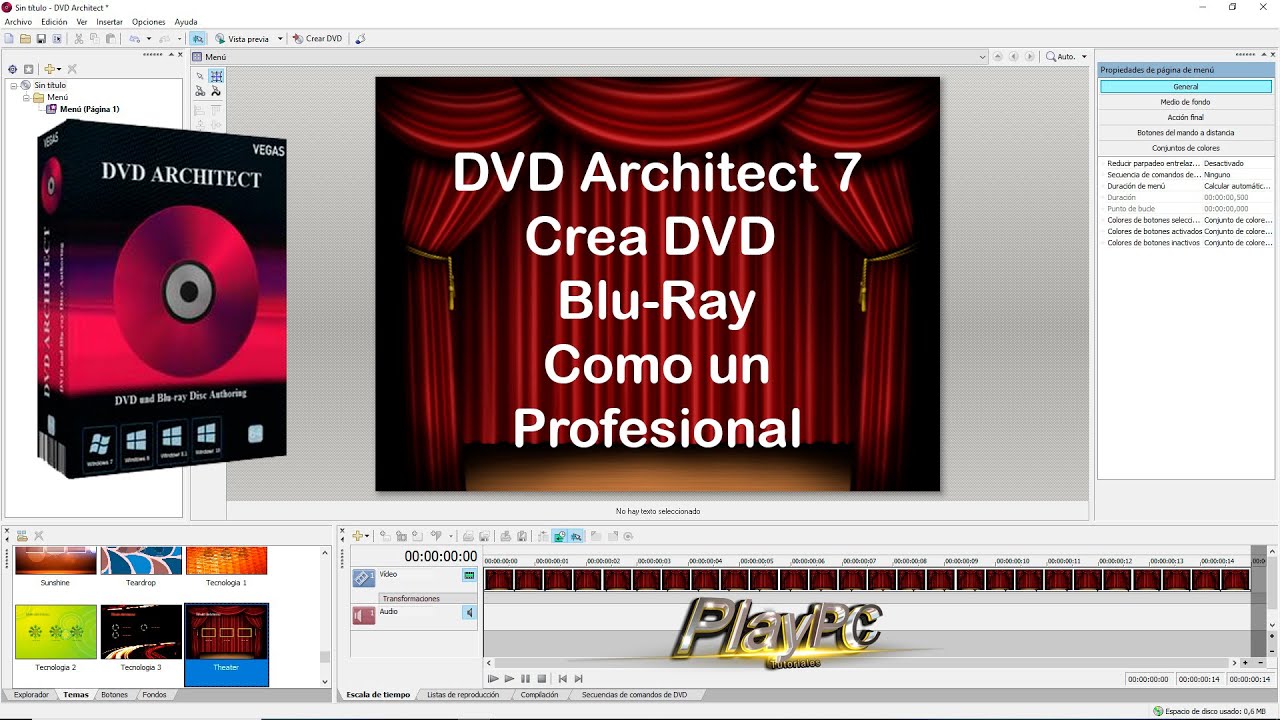
Task: Select Menú (Página 1) in tree
Action: click(89, 109)
